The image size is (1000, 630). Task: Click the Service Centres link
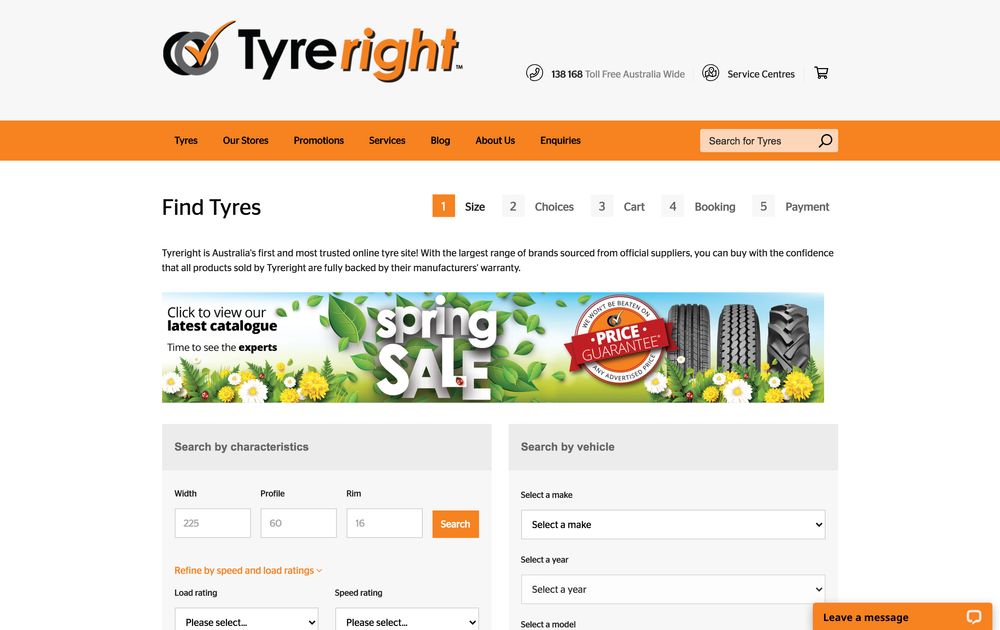click(x=761, y=74)
